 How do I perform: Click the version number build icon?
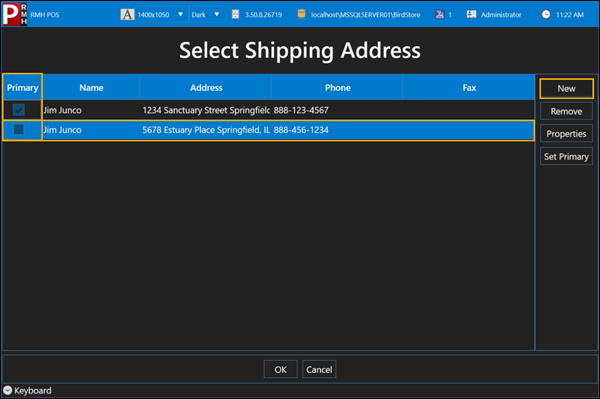[235, 15]
